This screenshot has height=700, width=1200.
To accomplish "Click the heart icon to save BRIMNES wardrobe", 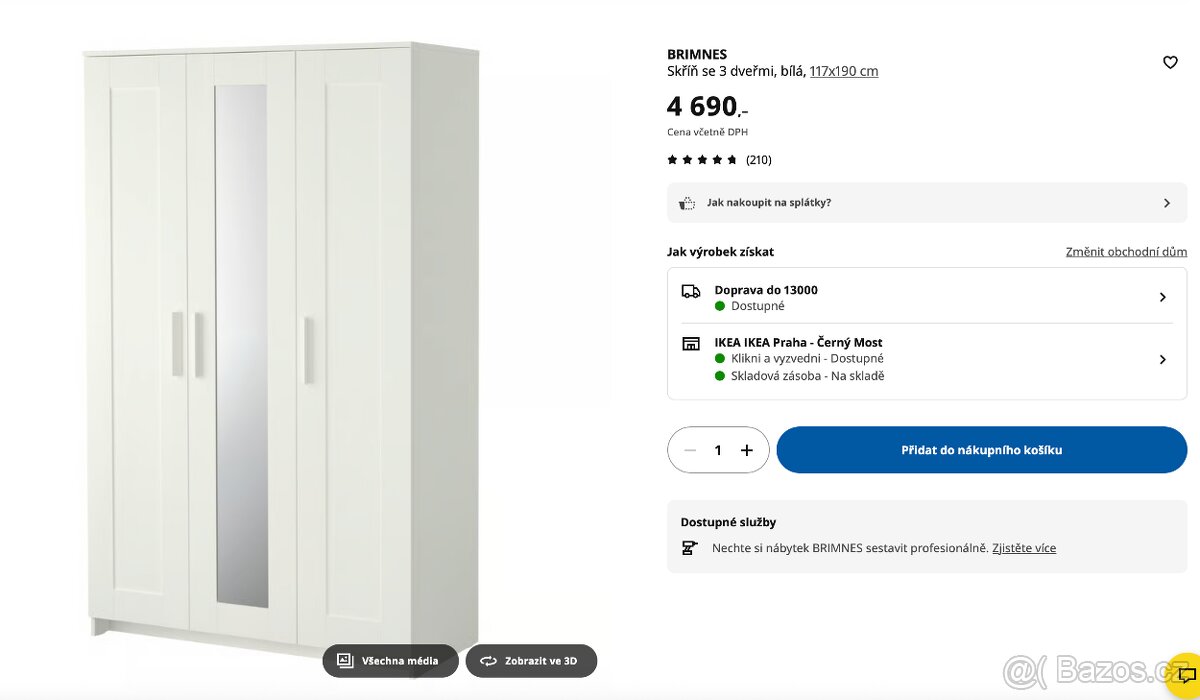I will [1170, 62].
